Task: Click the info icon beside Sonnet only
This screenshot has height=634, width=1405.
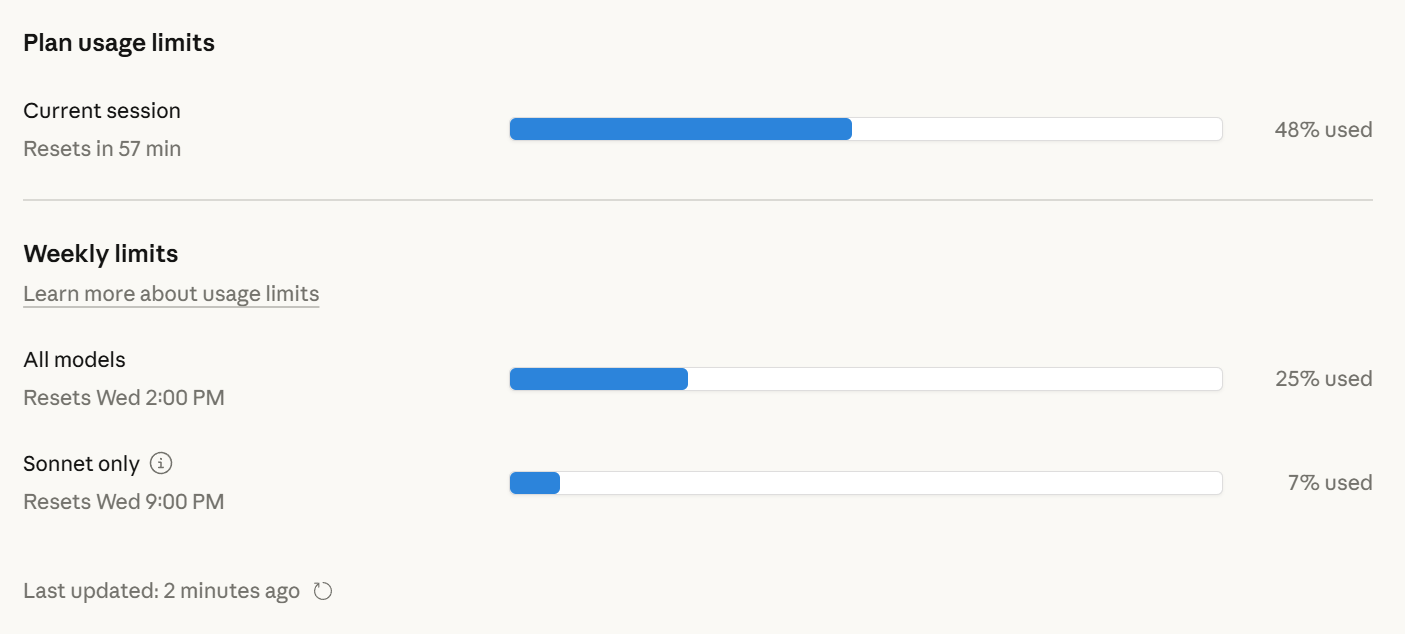Action: coord(161,464)
